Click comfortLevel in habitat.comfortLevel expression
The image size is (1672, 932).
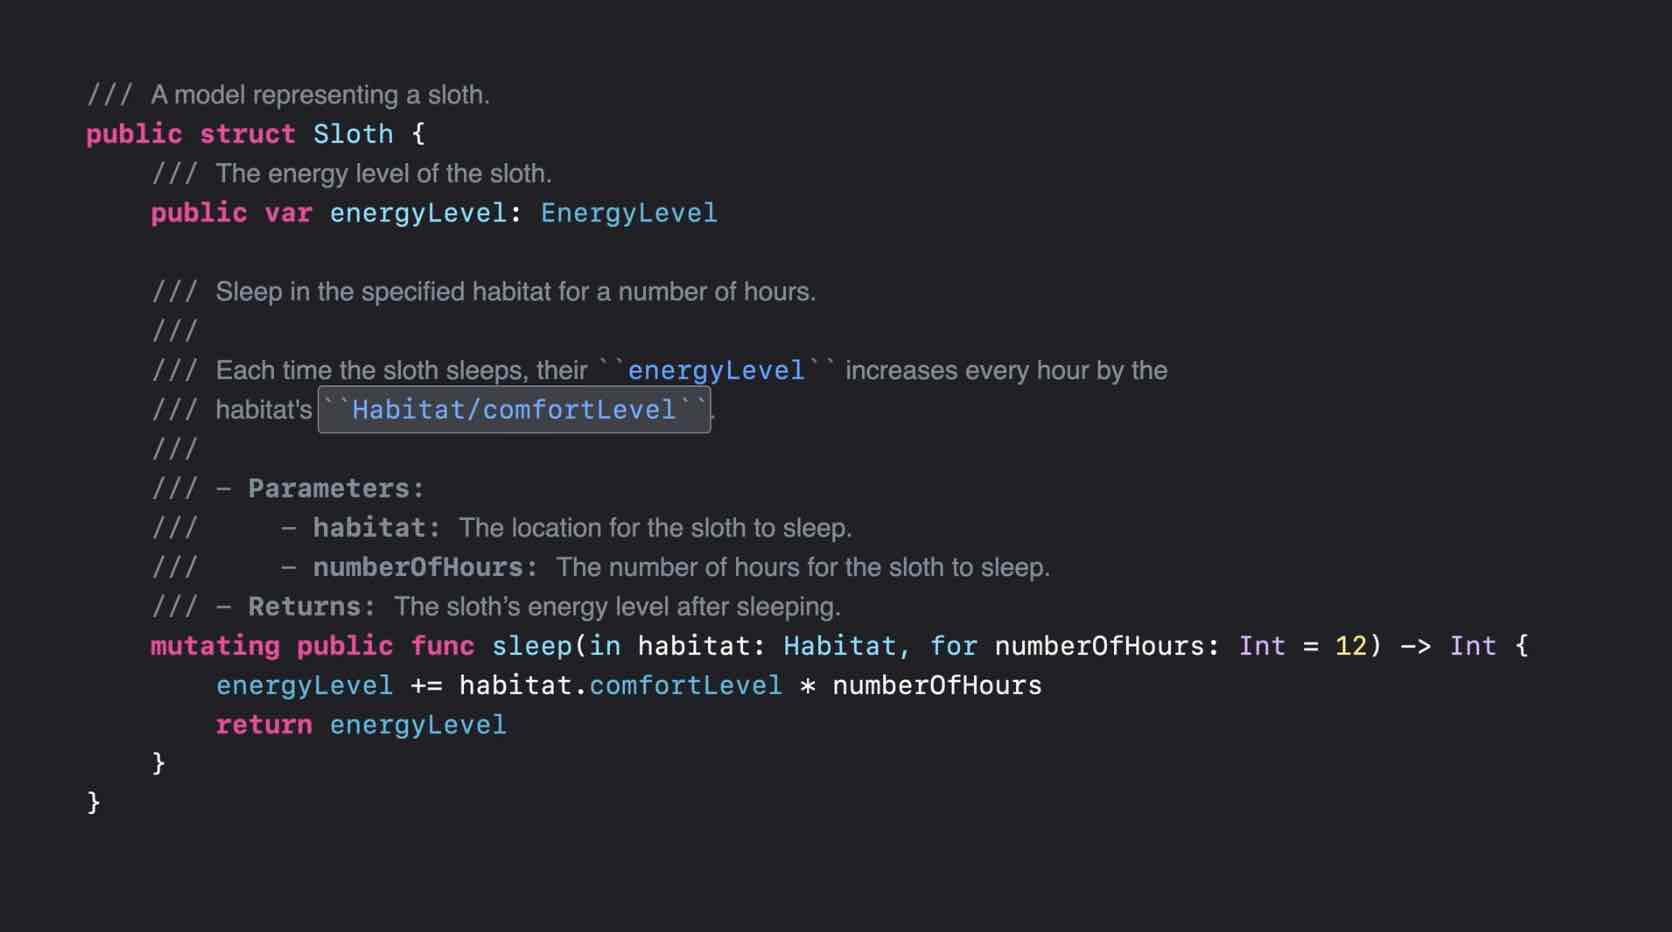(x=686, y=686)
